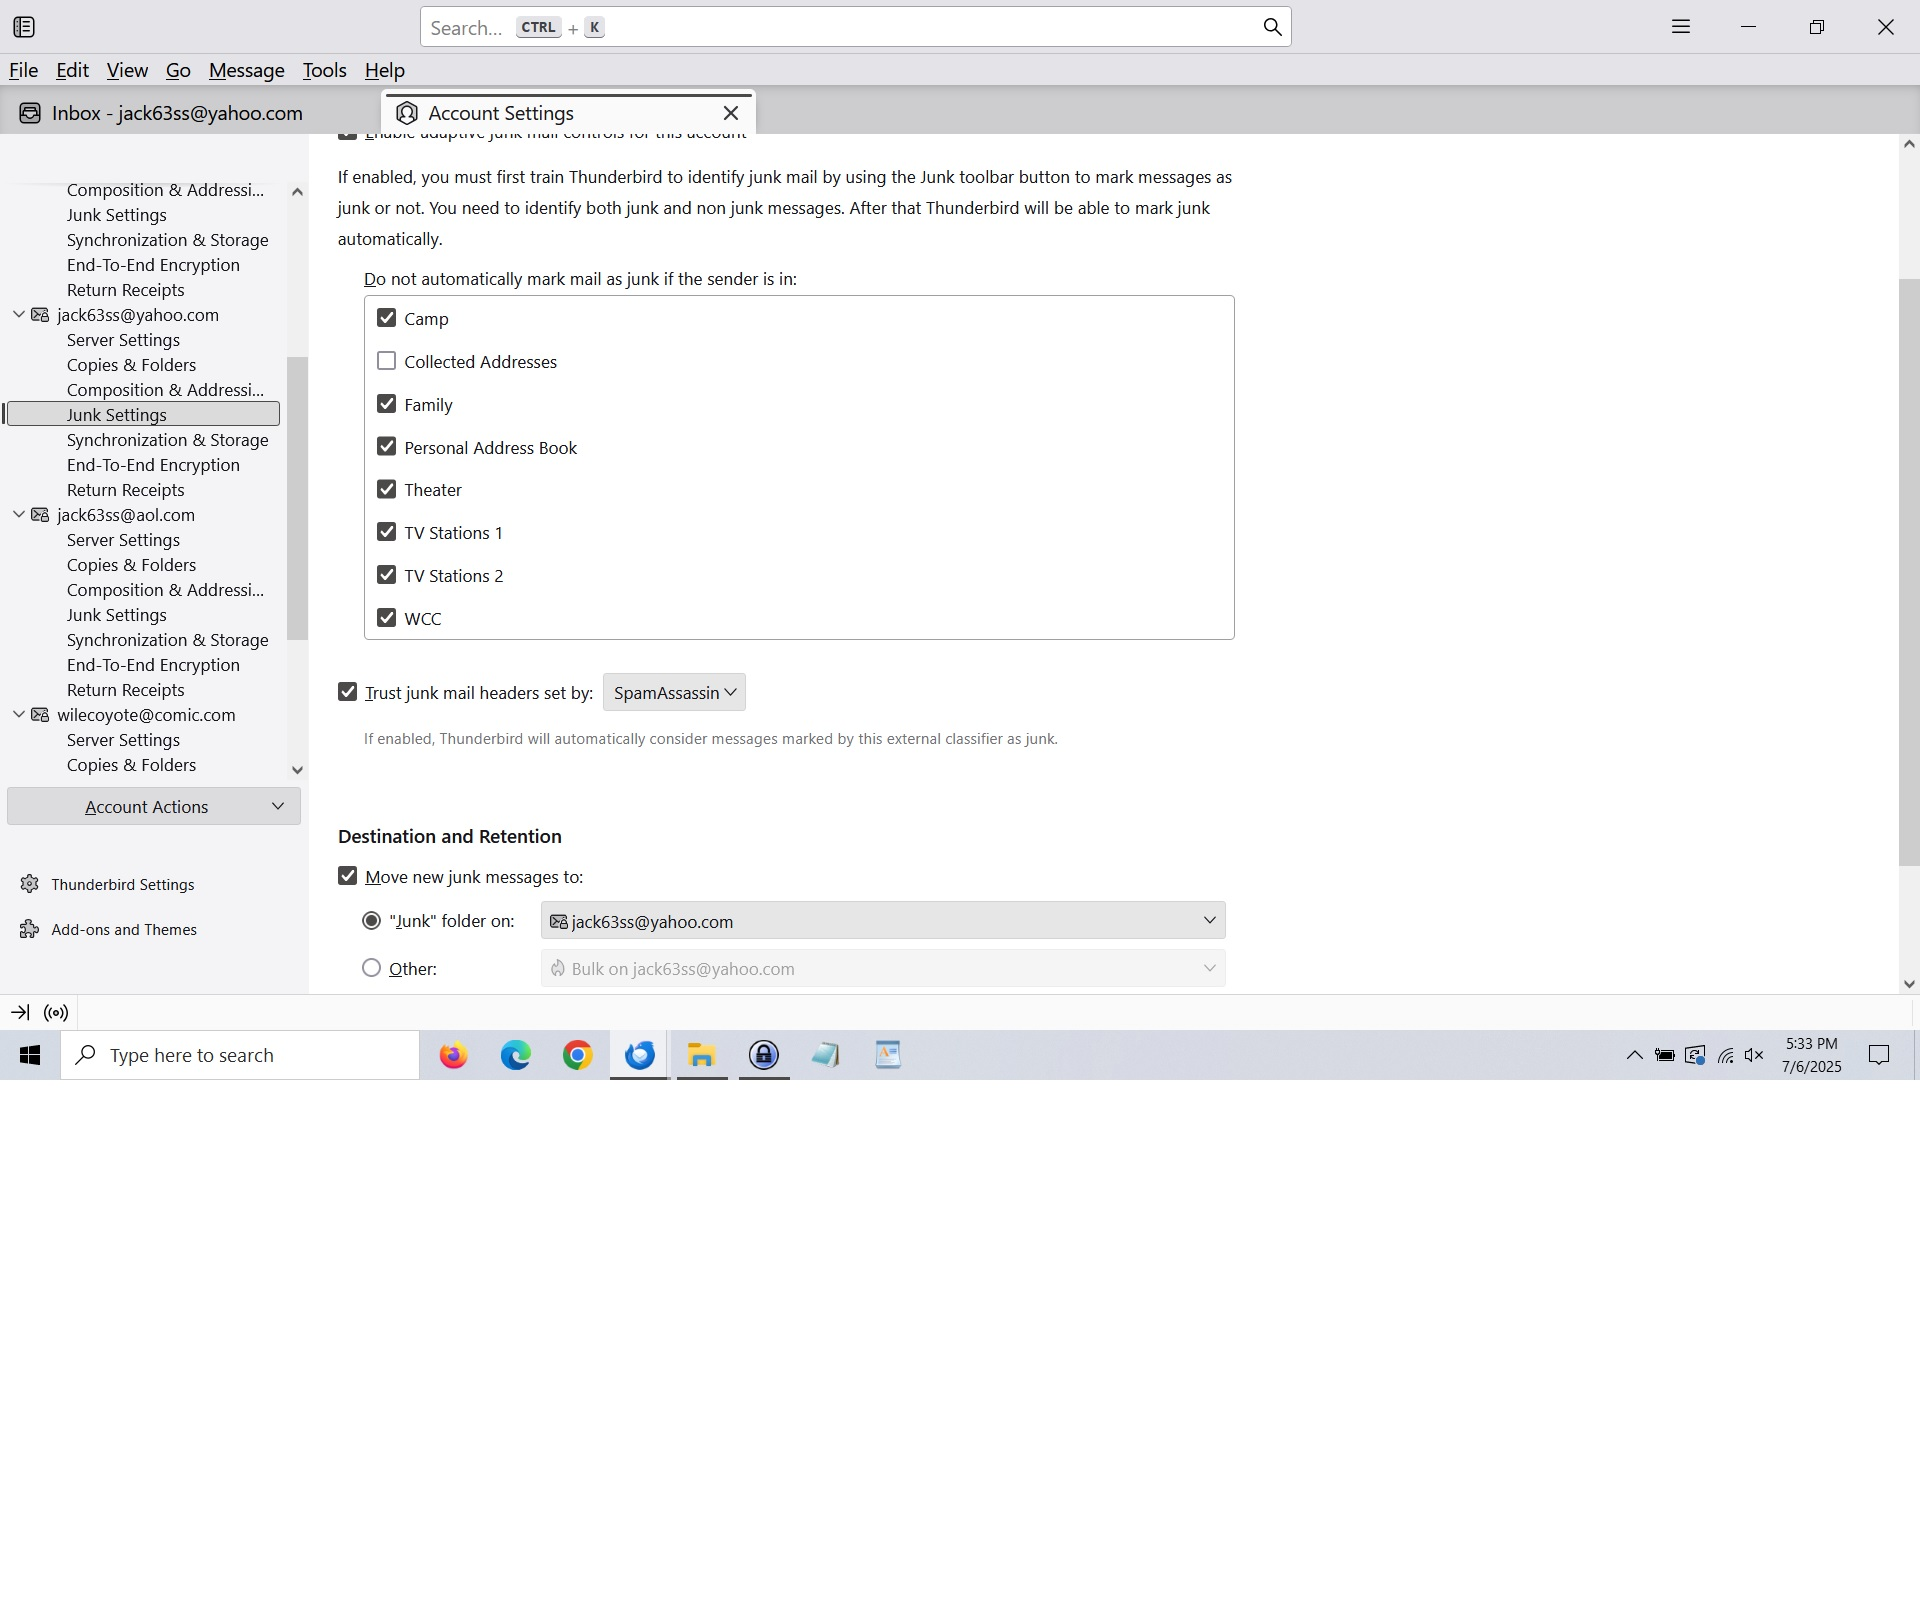The image size is (1920, 1600).
Task: Collapse the jack63ss@yahoo.com account tree
Action: coord(18,314)
